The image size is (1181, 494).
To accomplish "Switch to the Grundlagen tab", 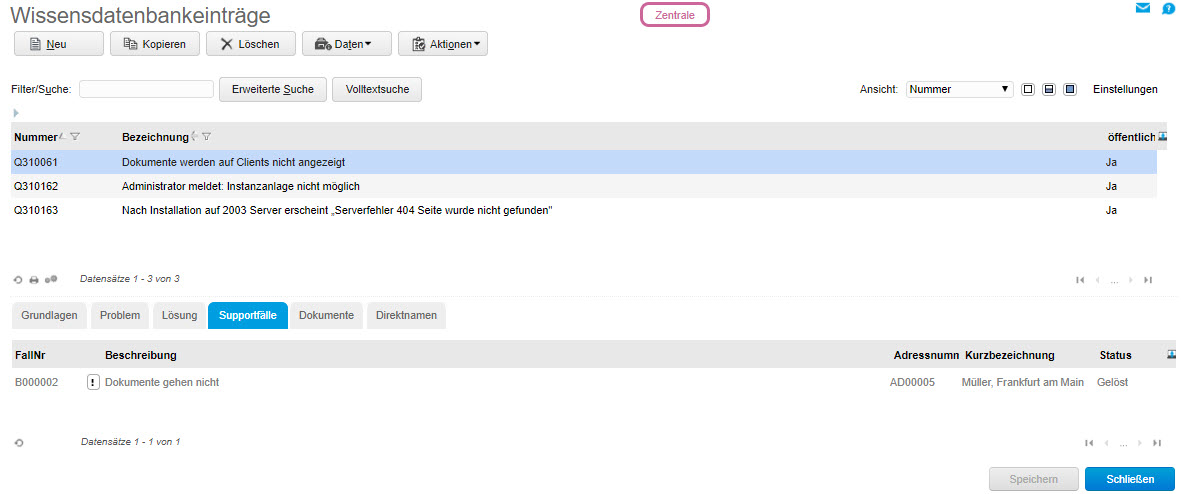I will click(50, 316).
